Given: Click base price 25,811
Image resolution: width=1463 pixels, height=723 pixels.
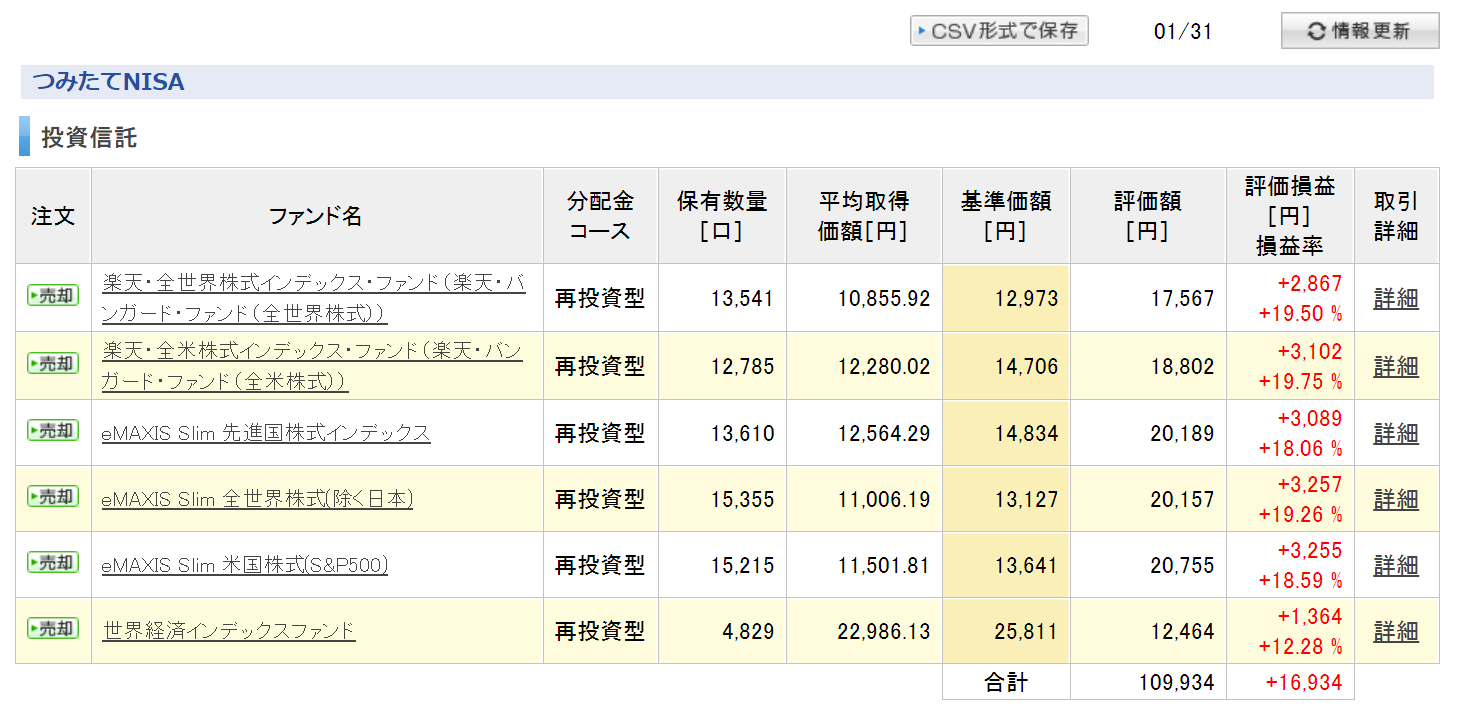Looking at the screenshot, I should tap(1026, 631).
